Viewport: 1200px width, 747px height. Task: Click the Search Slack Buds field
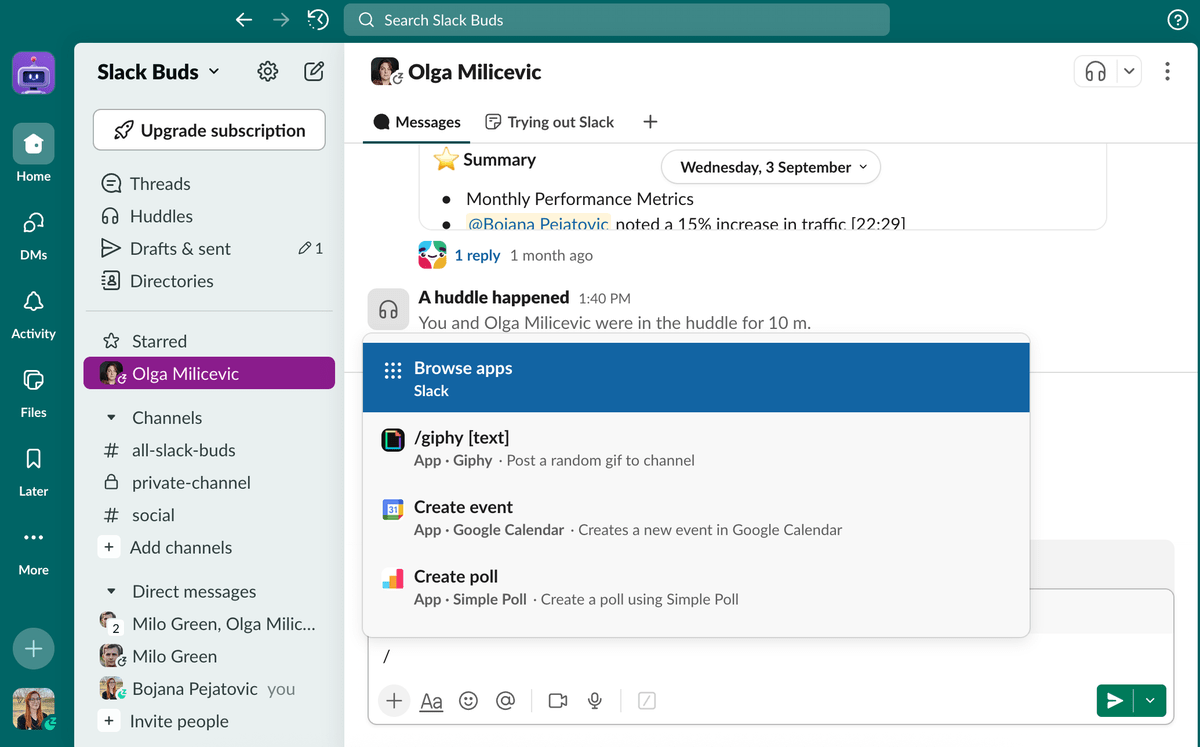coord(616,20)
